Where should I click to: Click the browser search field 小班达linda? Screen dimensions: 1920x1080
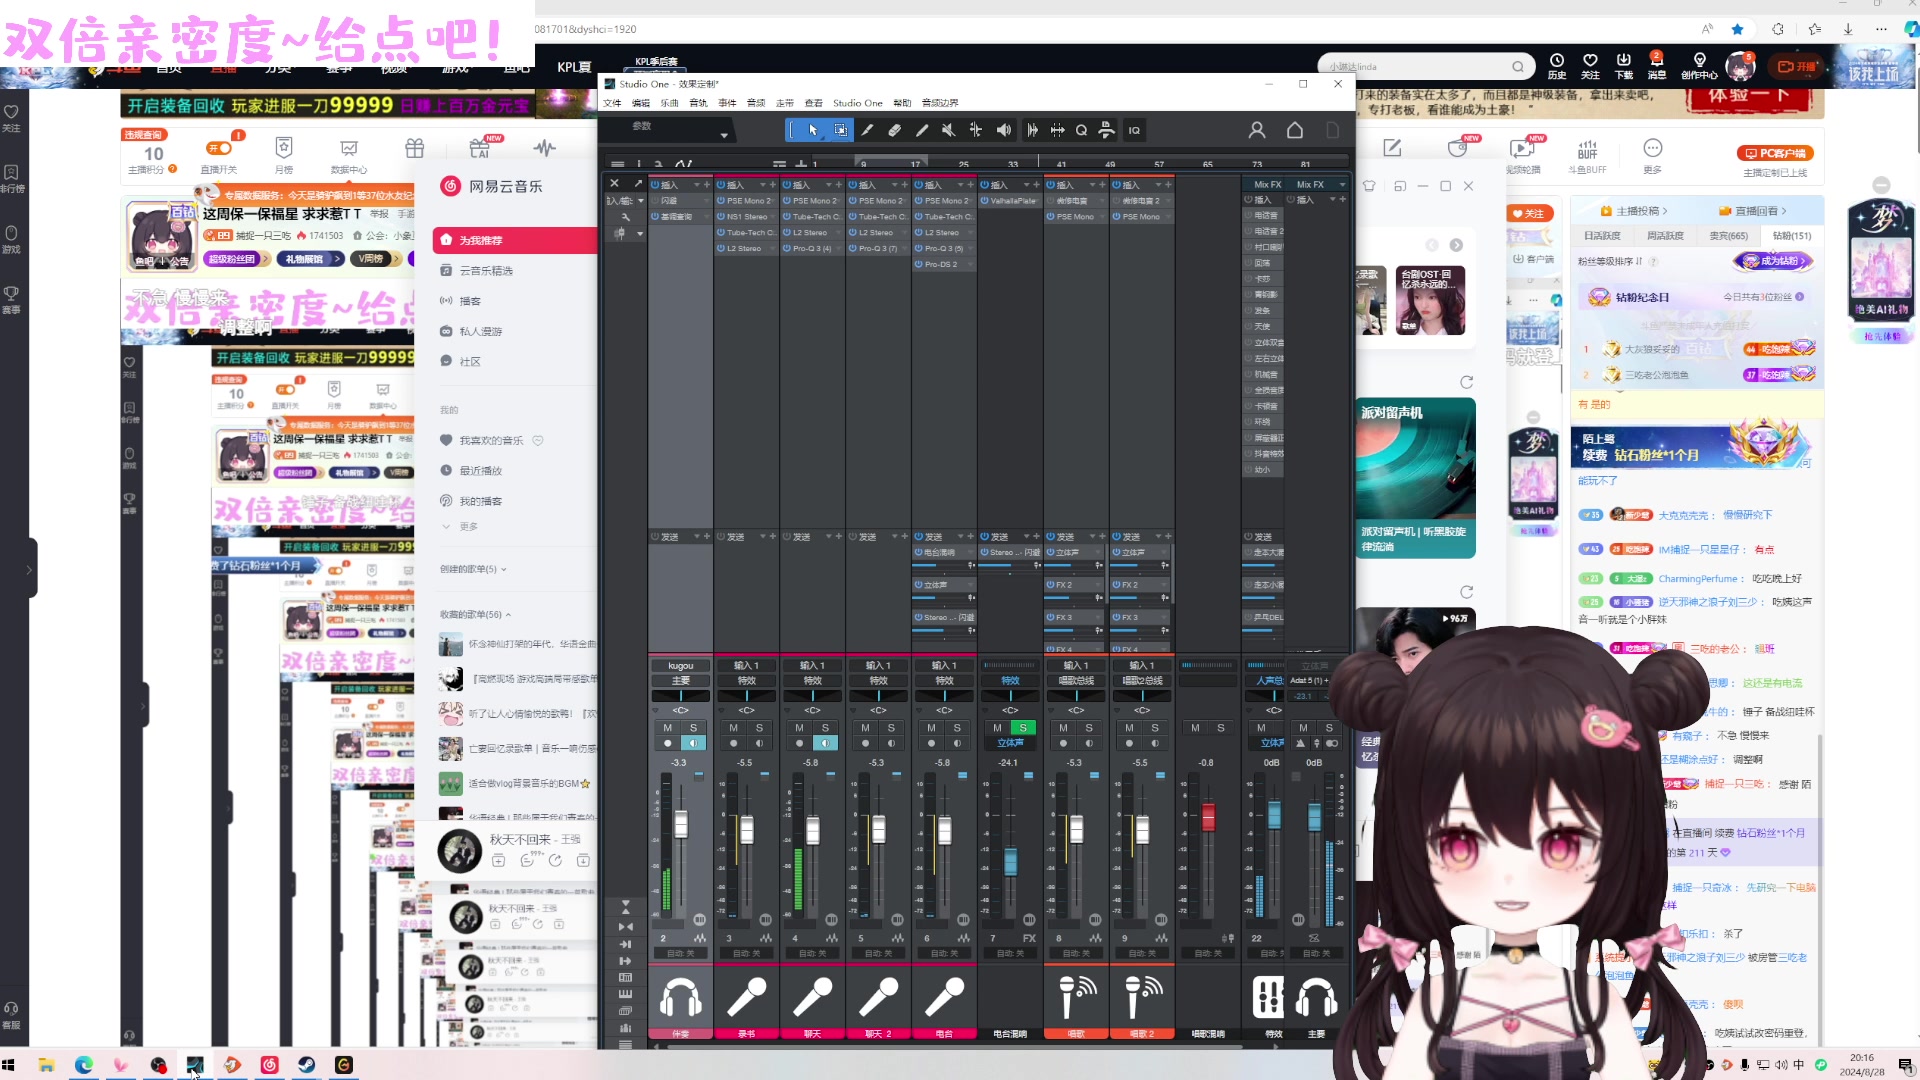pos(1426,67)
